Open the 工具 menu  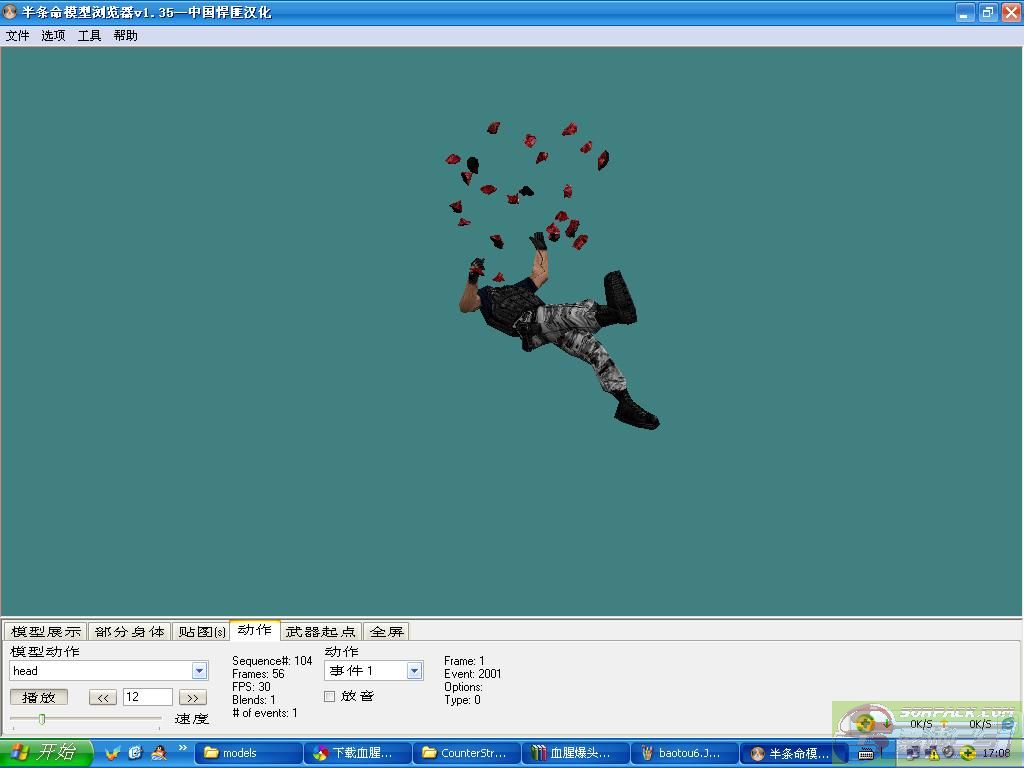pyautogui.click(x=90, y=35)
